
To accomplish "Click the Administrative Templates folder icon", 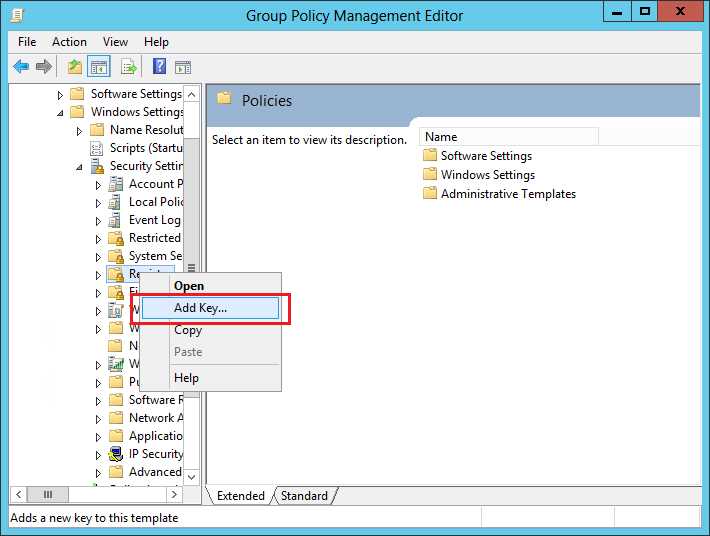I will point(430,193).
